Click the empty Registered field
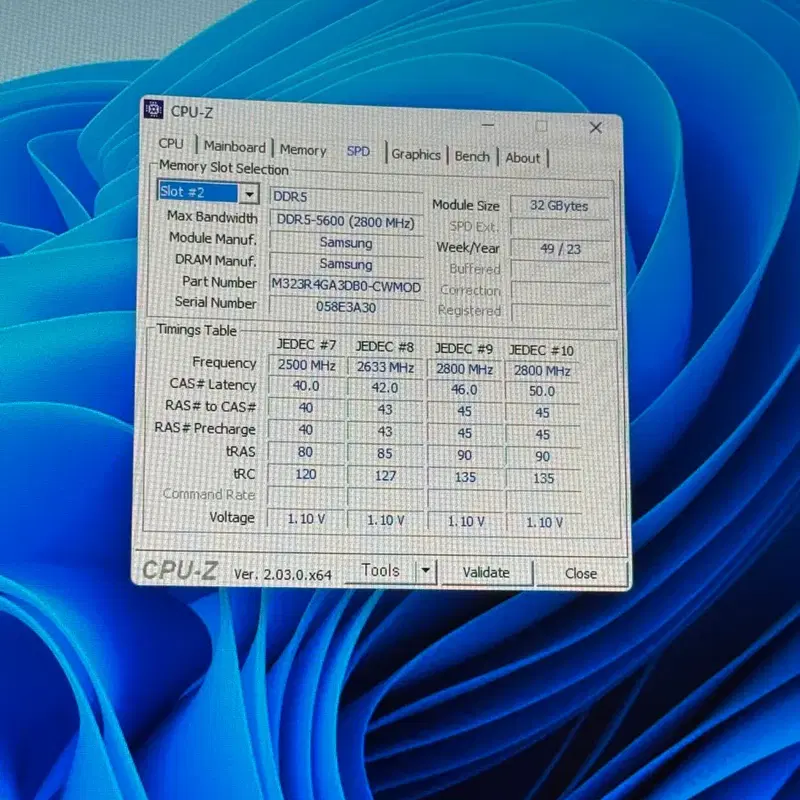 [561, 312]
